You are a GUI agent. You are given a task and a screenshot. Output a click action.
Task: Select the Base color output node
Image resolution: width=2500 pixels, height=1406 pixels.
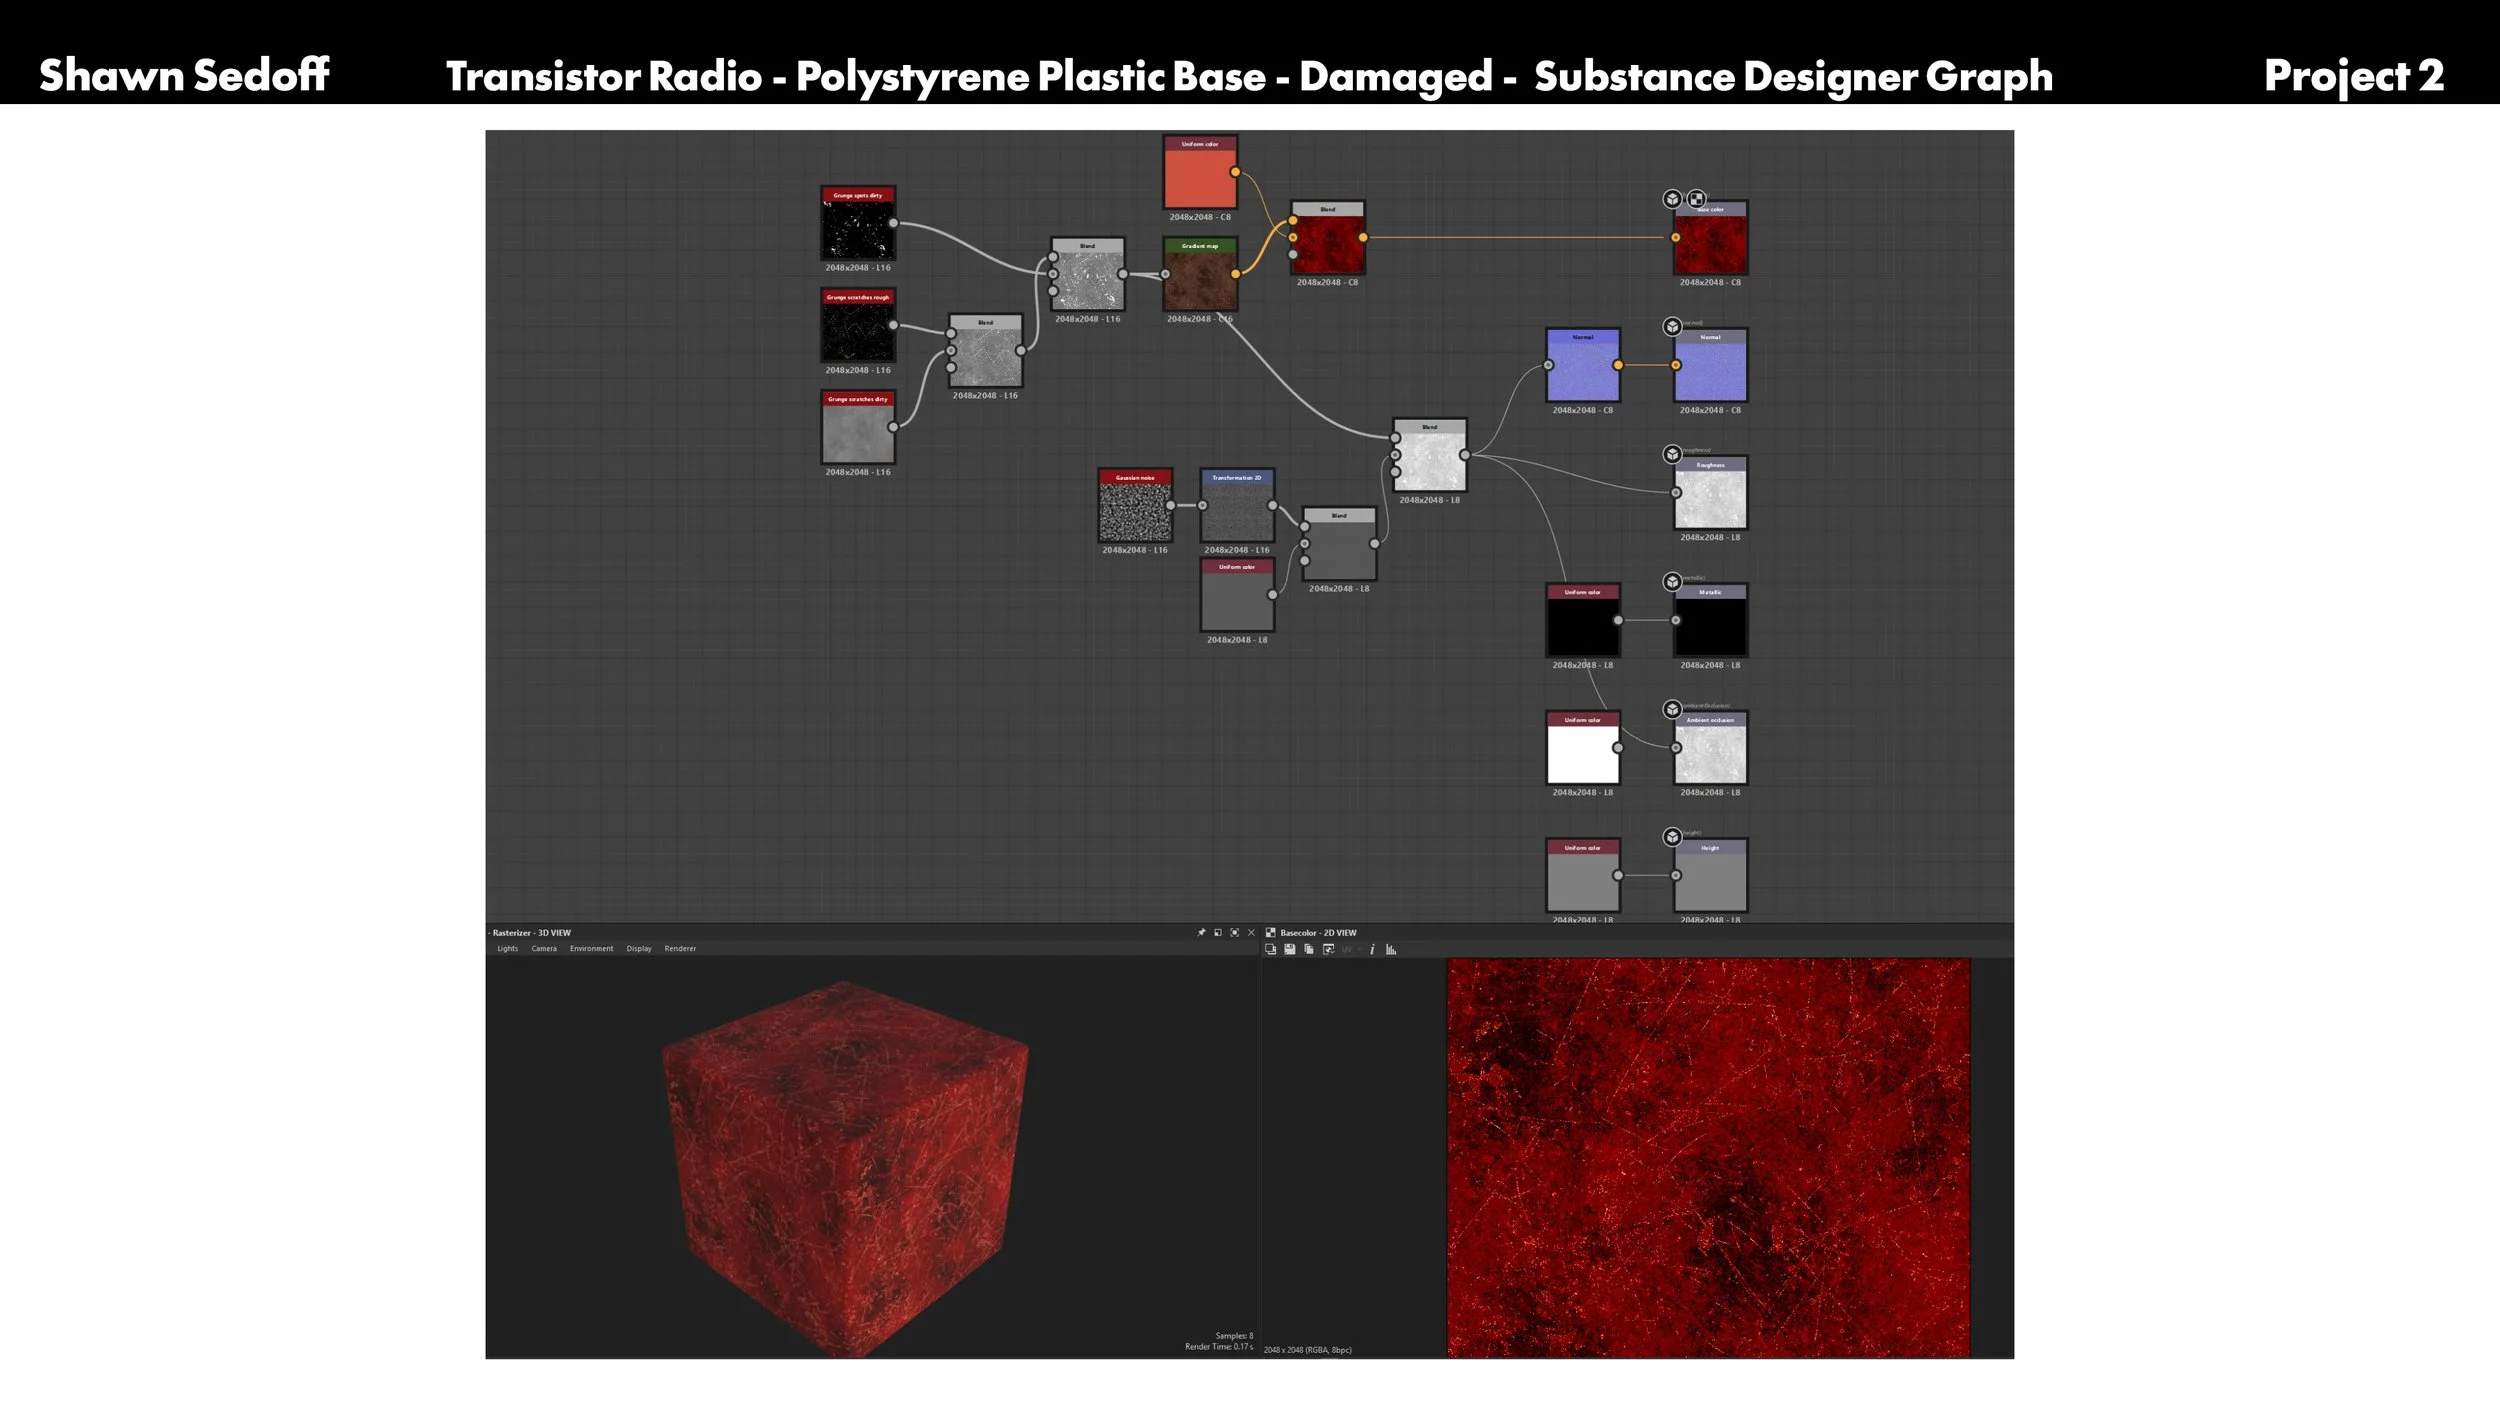tap(1711, 238)
